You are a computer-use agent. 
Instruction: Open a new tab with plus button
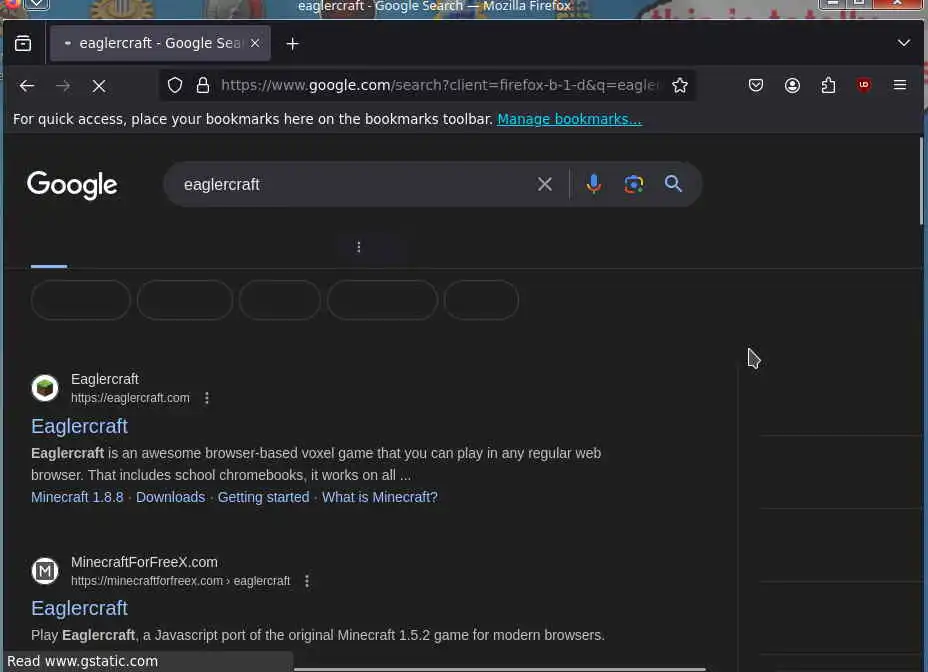(x=292, y=44)
